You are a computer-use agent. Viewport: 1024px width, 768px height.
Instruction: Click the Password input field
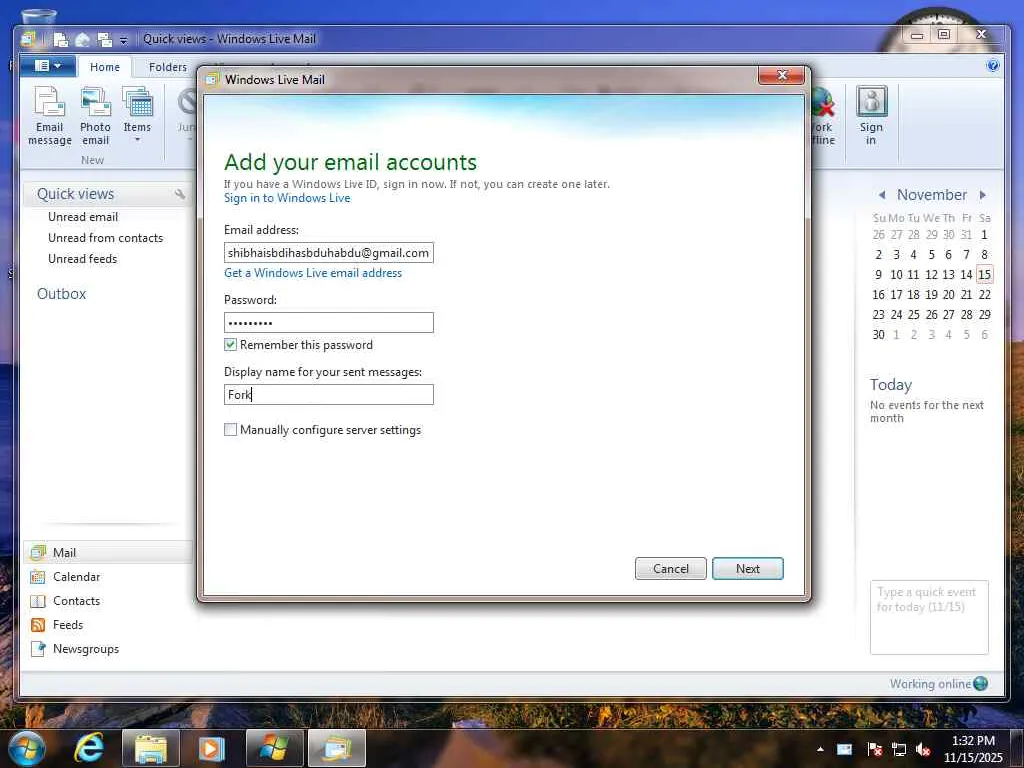click(328, 323)
